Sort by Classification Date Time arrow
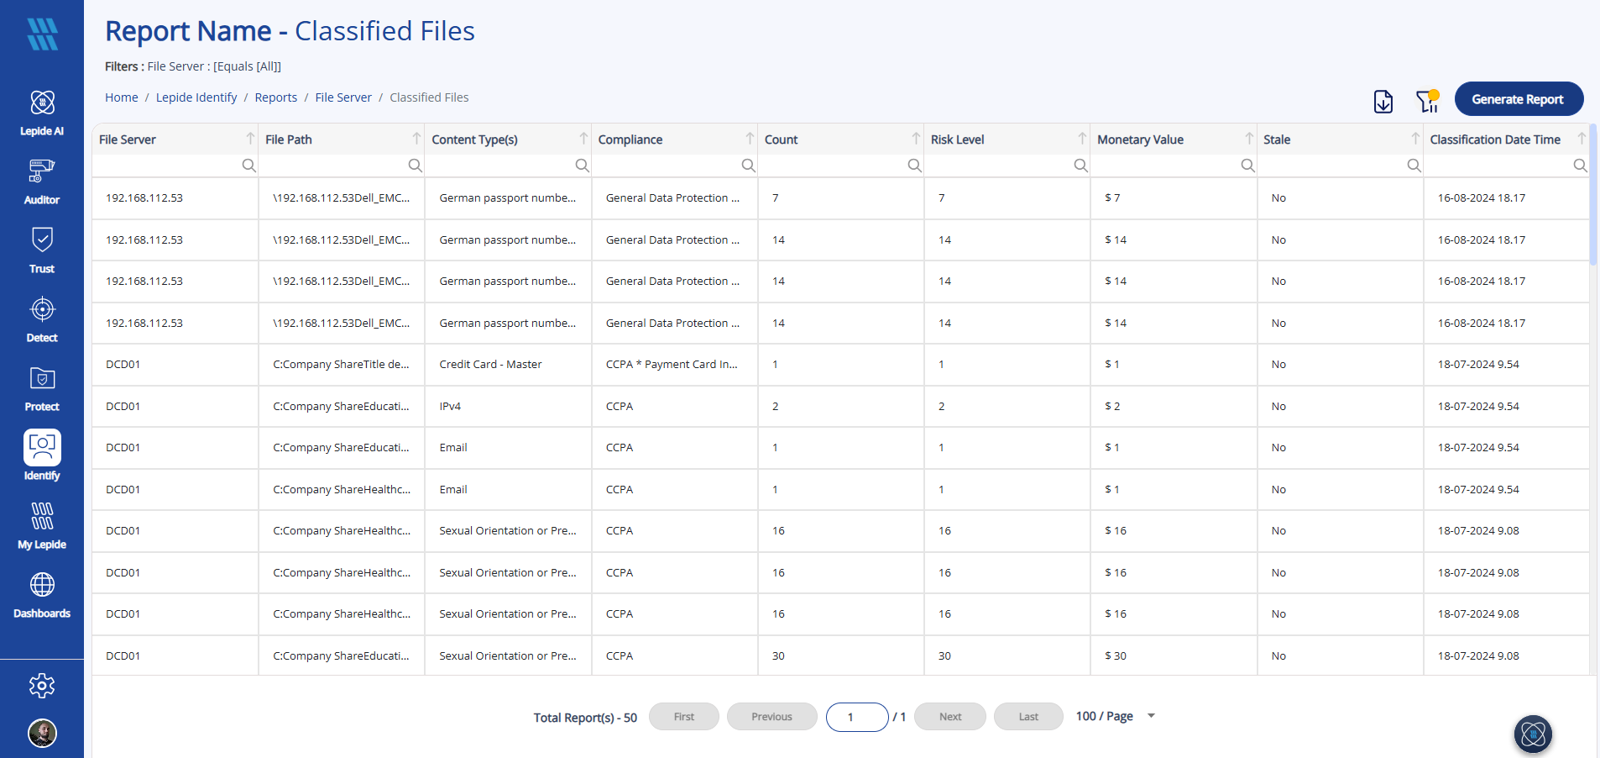The image size is (1600, 758). (x=1582, y=138)
